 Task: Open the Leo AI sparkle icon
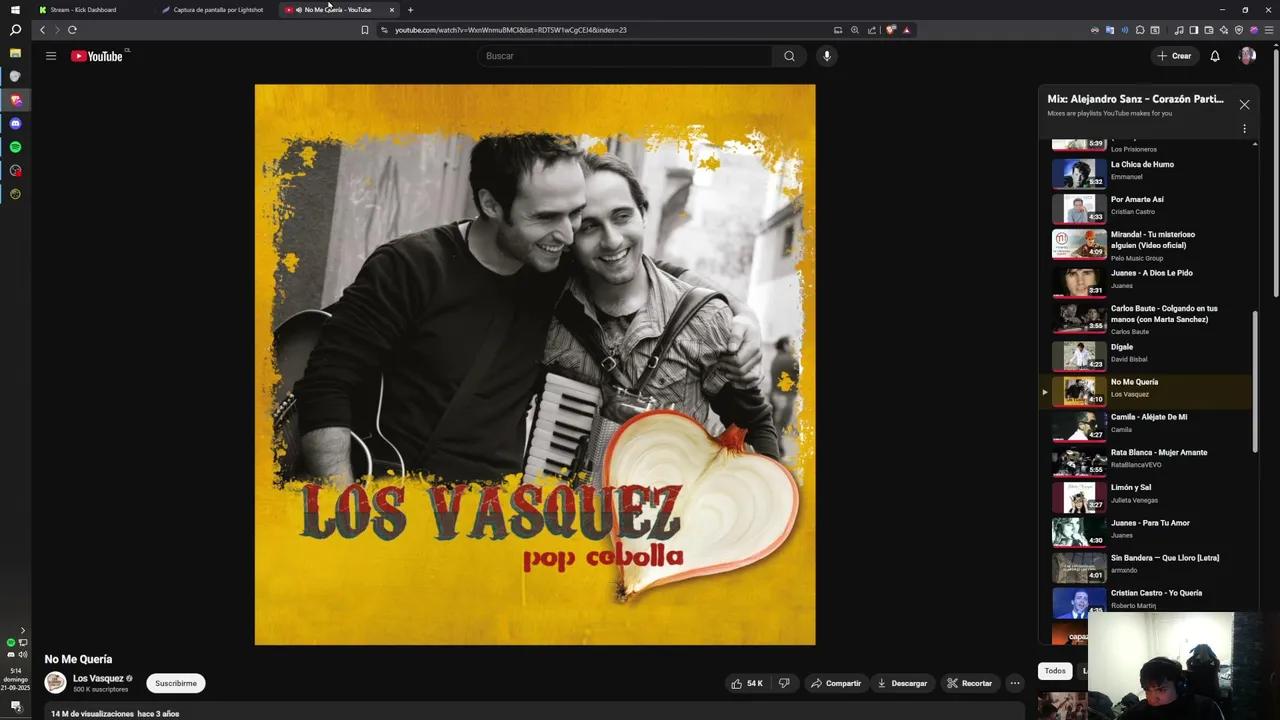[x=1224, y=30]
